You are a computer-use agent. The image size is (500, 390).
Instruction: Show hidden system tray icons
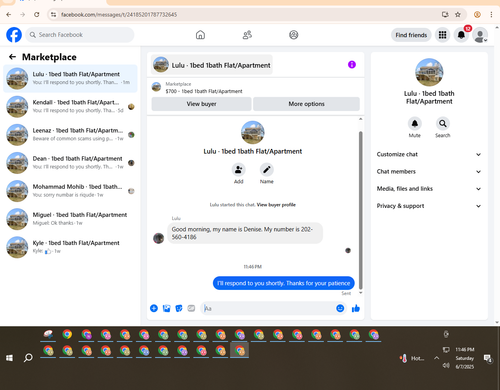[x=436, y=358]
